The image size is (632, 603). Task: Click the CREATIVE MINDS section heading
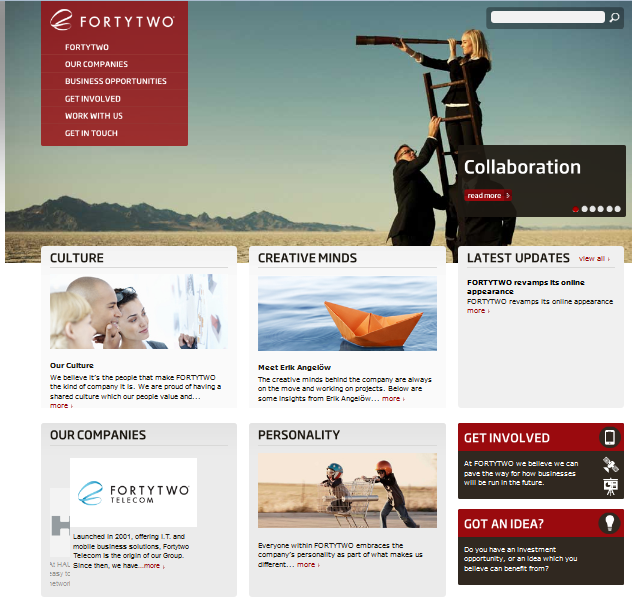tap(307, 258)
